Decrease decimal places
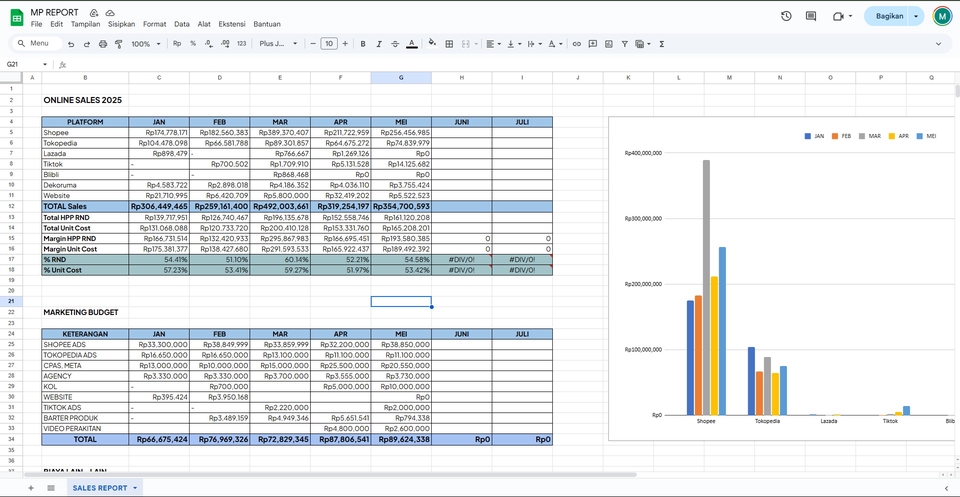 pos(209,44)
